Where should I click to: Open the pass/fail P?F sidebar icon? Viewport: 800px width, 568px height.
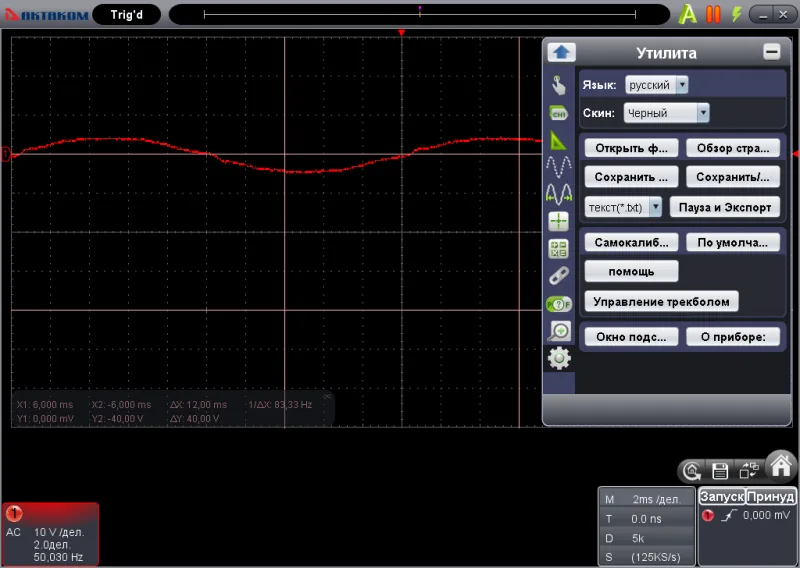[x=559, y=305]
